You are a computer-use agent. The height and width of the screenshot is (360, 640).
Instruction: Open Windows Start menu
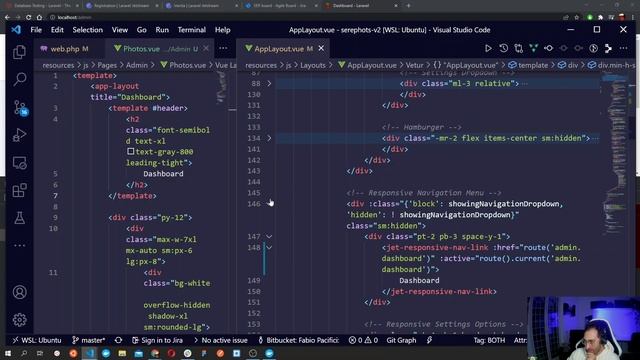point(7,353)
